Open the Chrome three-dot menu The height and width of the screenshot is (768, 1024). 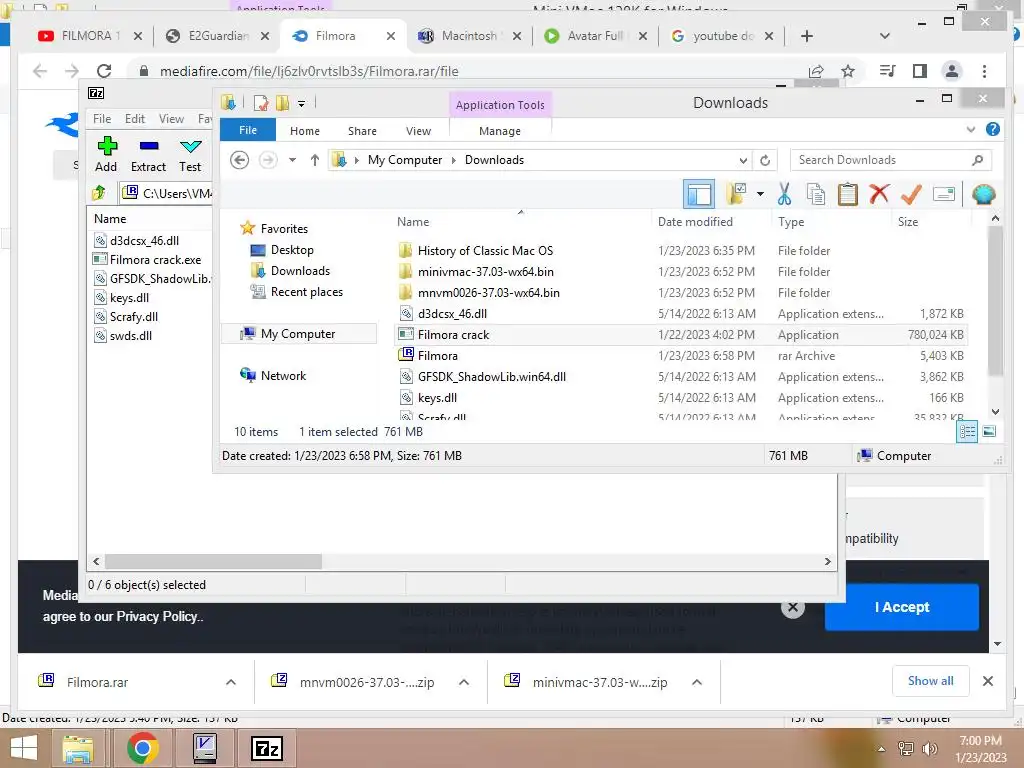984,71
